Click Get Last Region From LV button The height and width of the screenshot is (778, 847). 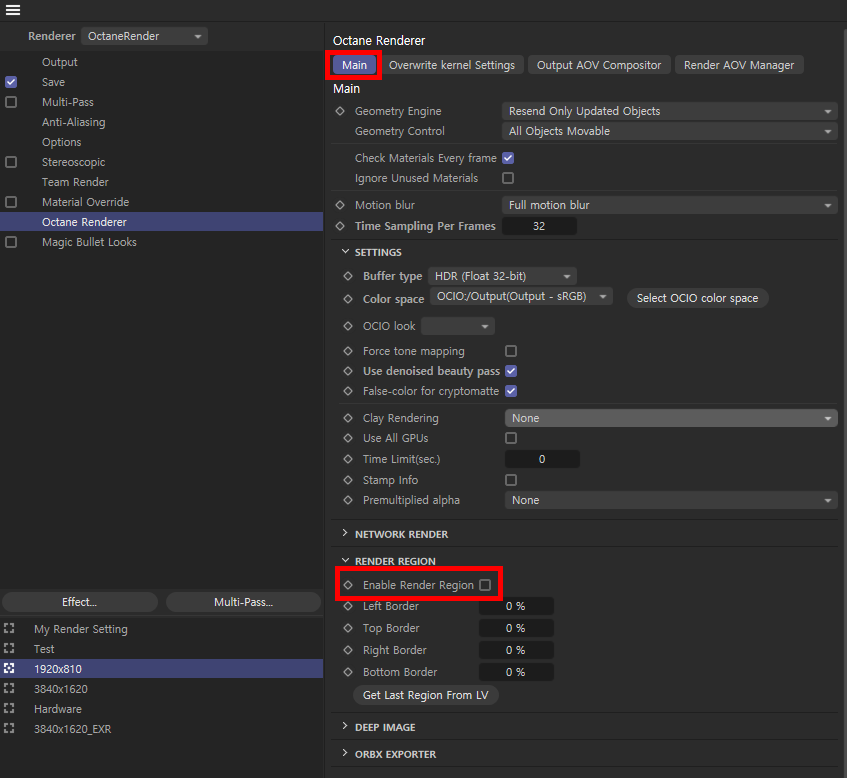(x=425, y=695)
